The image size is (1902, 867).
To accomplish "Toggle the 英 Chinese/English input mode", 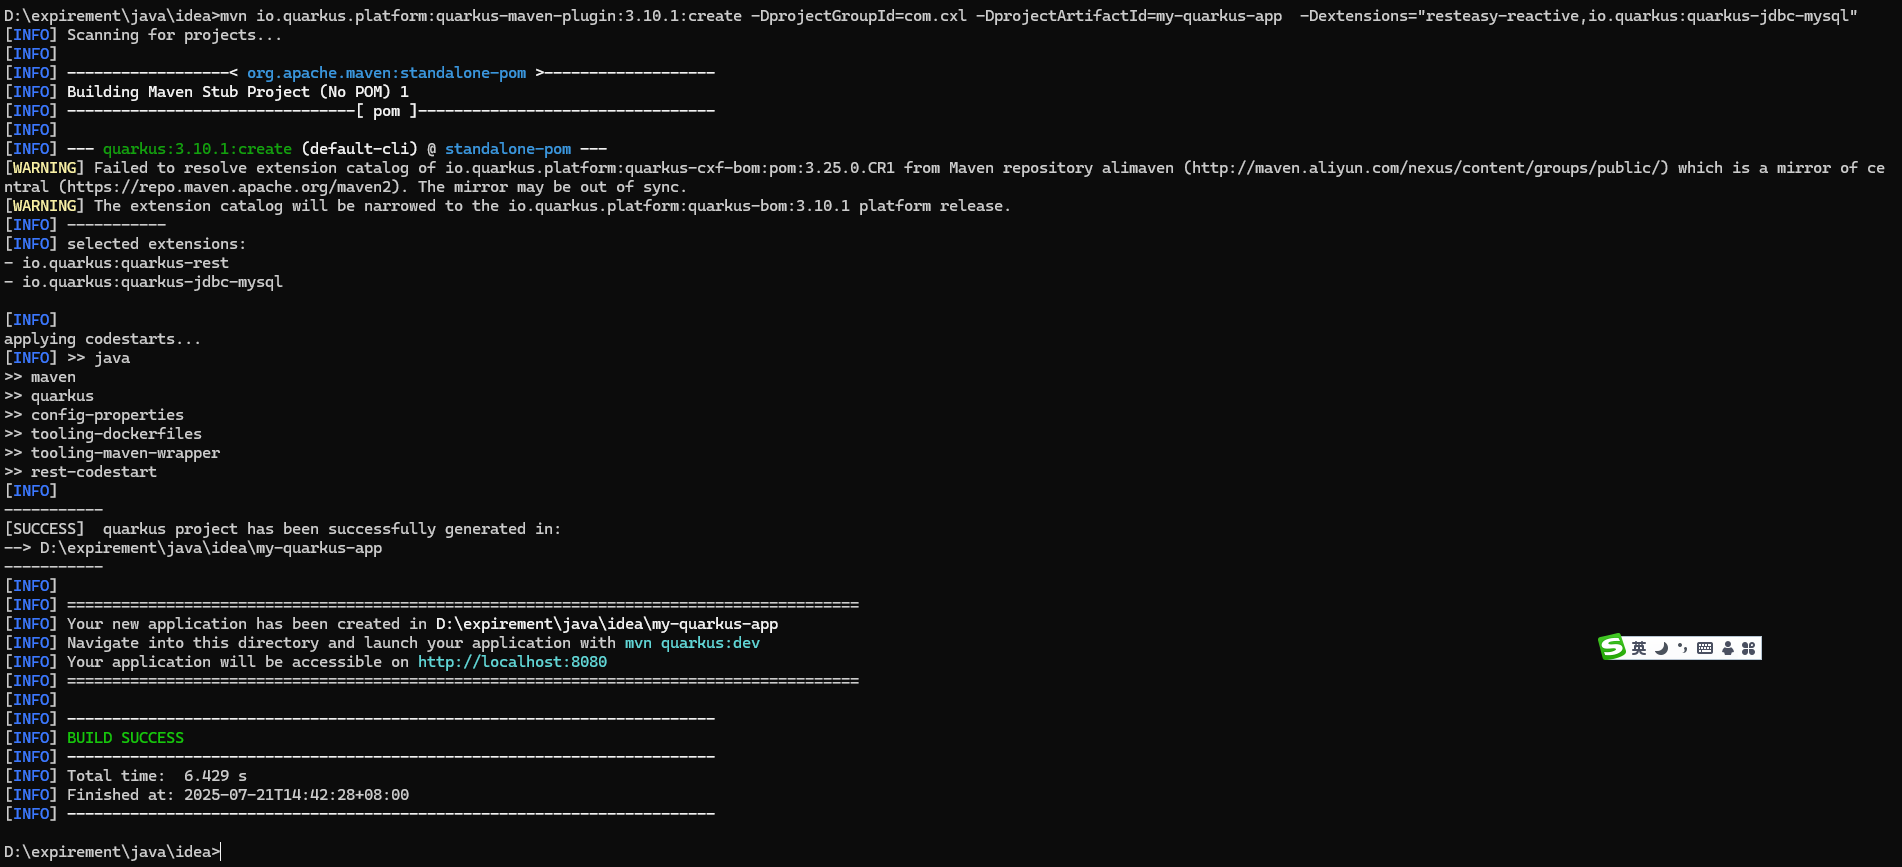I will (1639, 648).
